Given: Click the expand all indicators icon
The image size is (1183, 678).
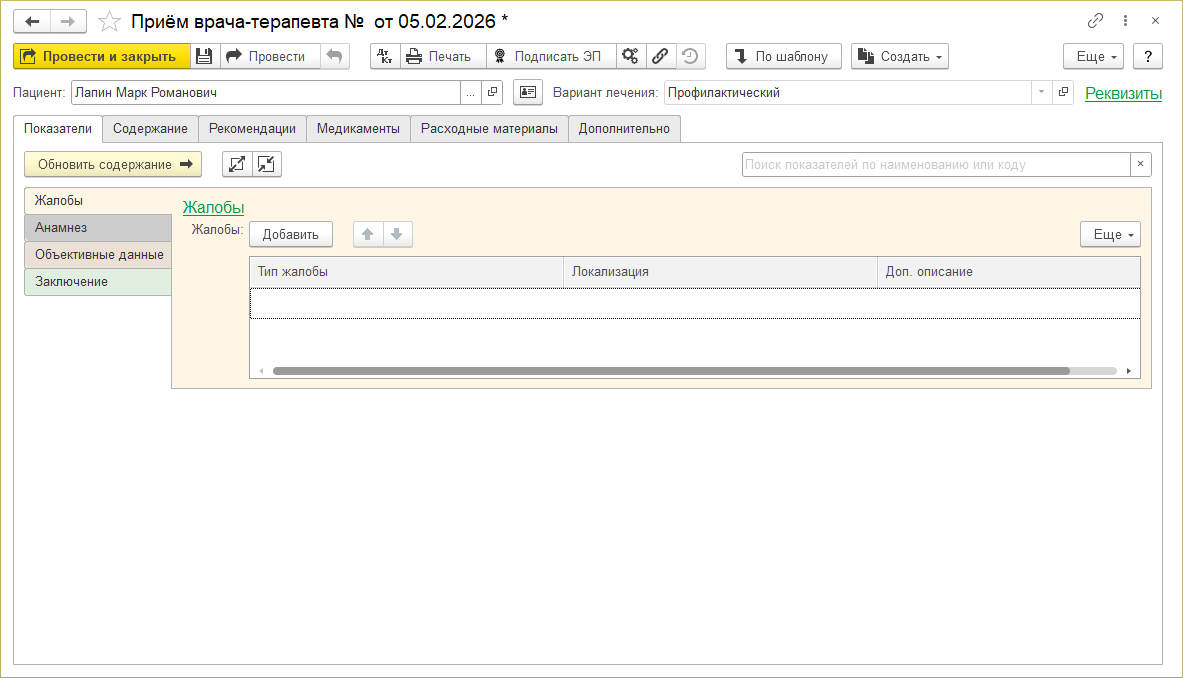Looking at the screenshot, I should (x=237, y=164).
